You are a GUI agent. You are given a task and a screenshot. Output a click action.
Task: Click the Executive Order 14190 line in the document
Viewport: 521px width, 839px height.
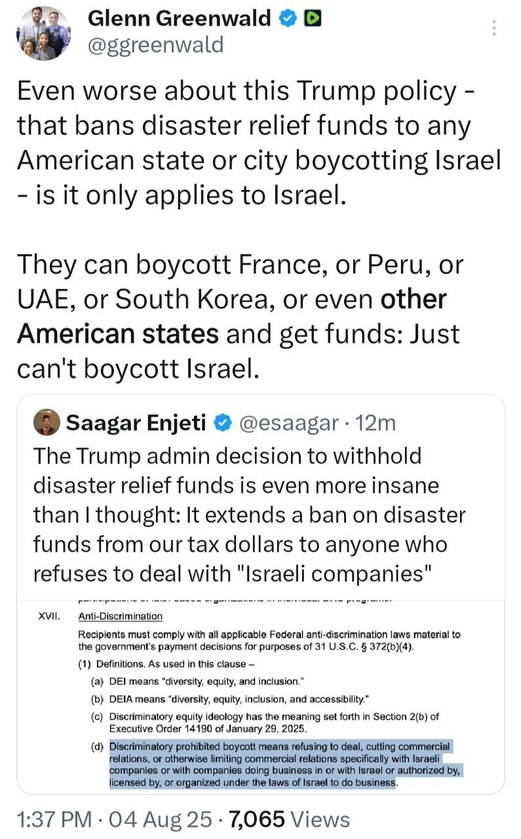208,728
